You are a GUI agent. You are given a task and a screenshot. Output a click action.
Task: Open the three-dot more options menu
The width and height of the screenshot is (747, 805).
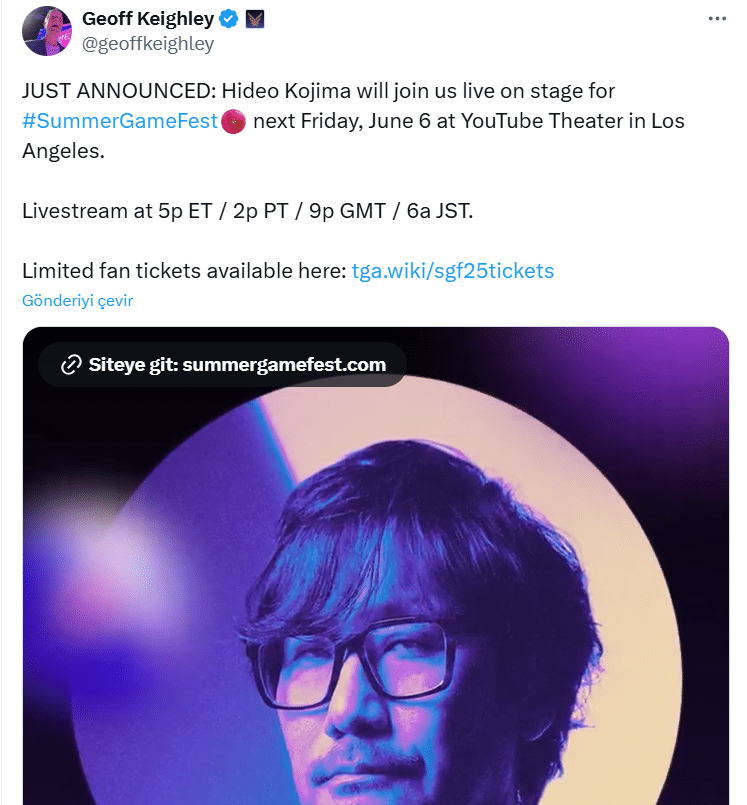pos(717,19)
